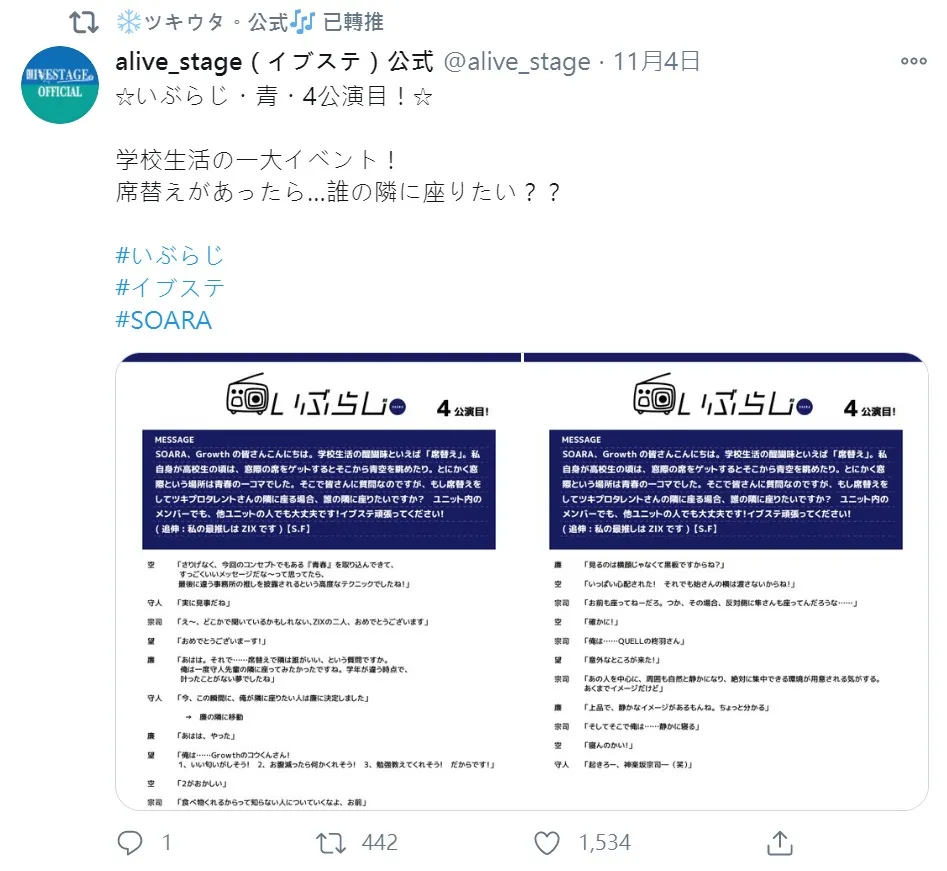The image size is (947, 871).
Task: Open the three-dot more options menu
Action: tap(913, 60)
